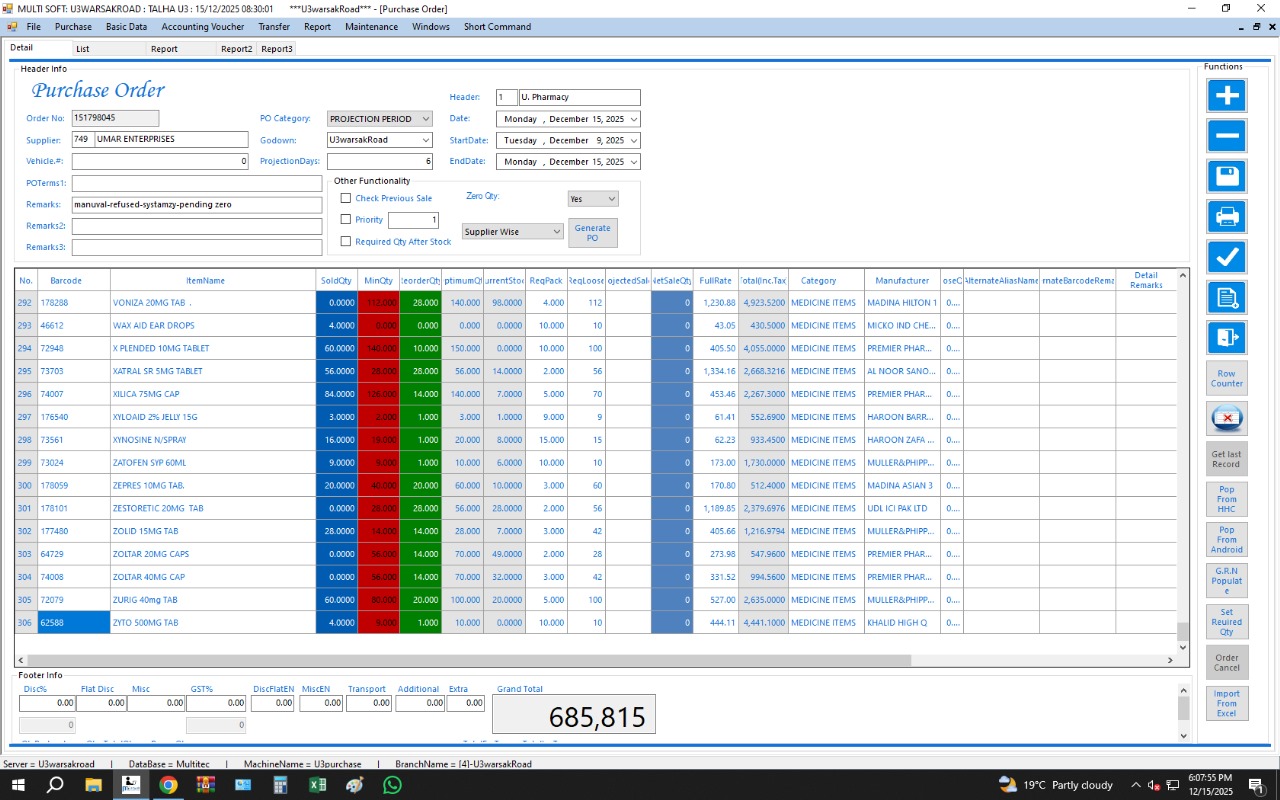Switch to the Report2 tab
Viewport: 1280px width, 800px height.
point(237,48)
